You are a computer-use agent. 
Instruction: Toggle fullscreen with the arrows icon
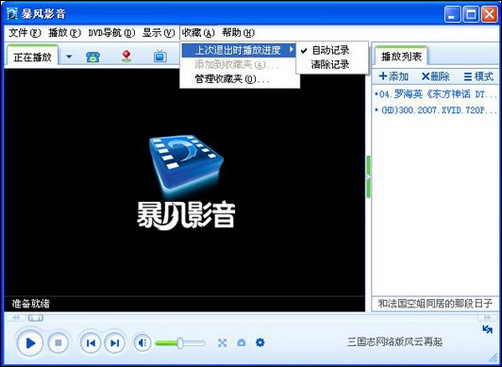222,343
